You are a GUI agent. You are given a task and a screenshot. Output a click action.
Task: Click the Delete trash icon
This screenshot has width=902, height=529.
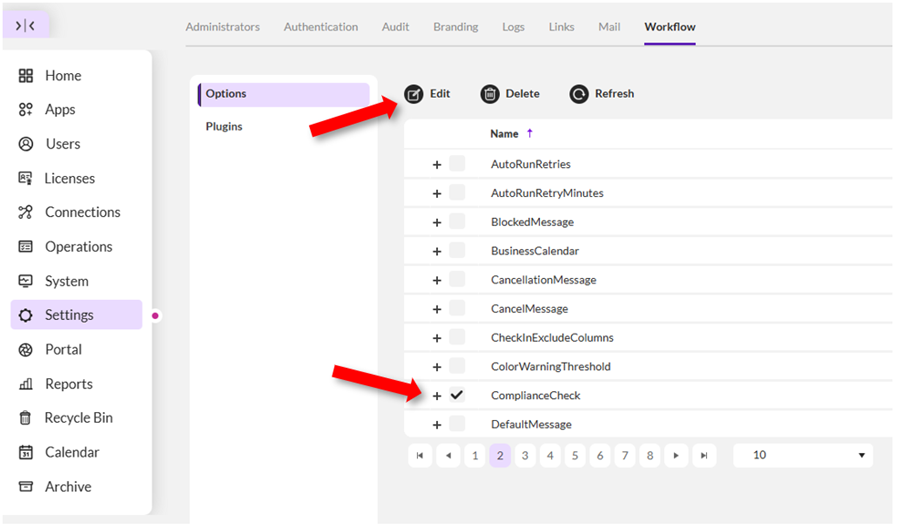point(490,94)
